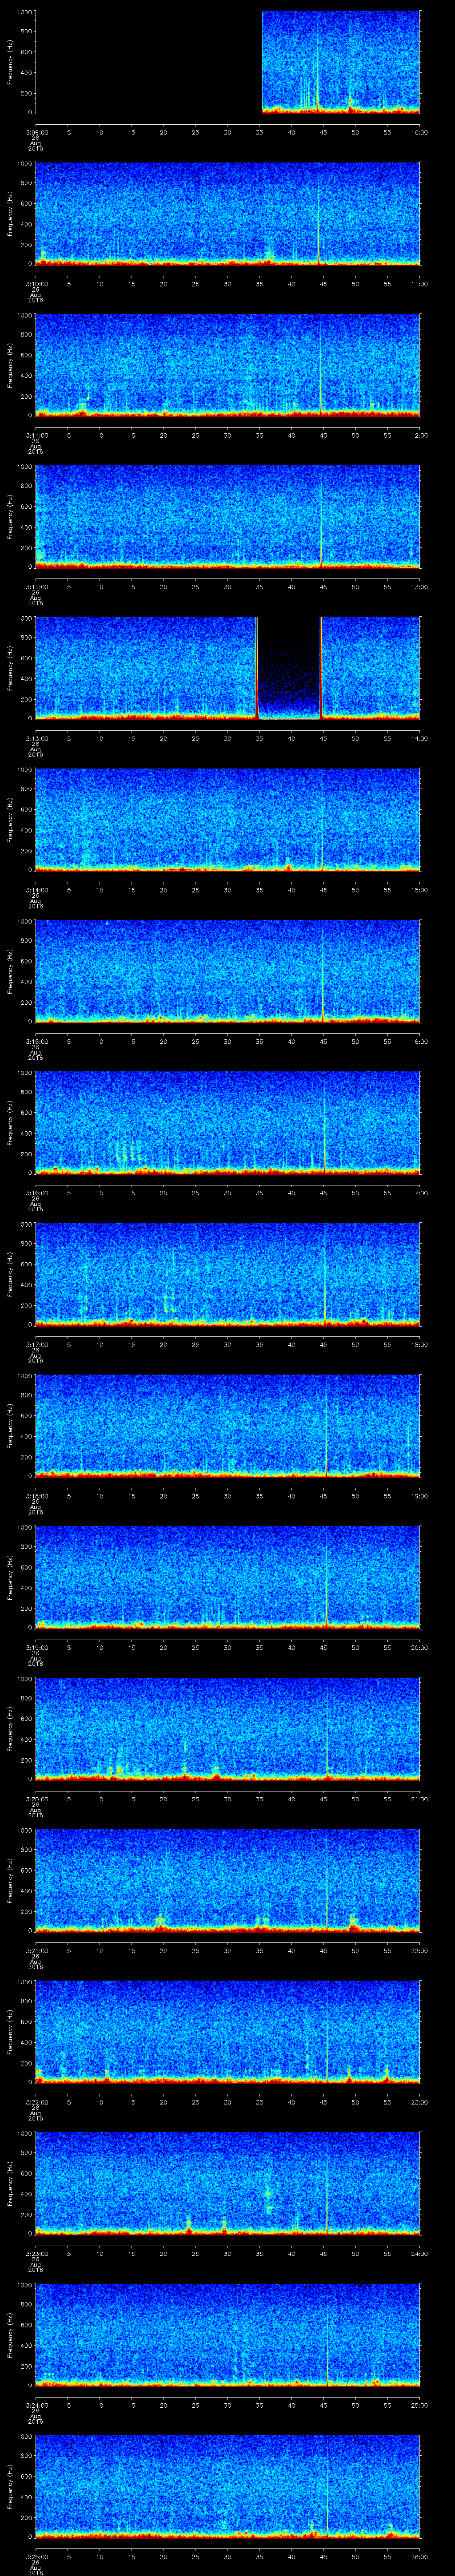
Task: Click the 13:00 end time label
Action: tap(419, 586)
